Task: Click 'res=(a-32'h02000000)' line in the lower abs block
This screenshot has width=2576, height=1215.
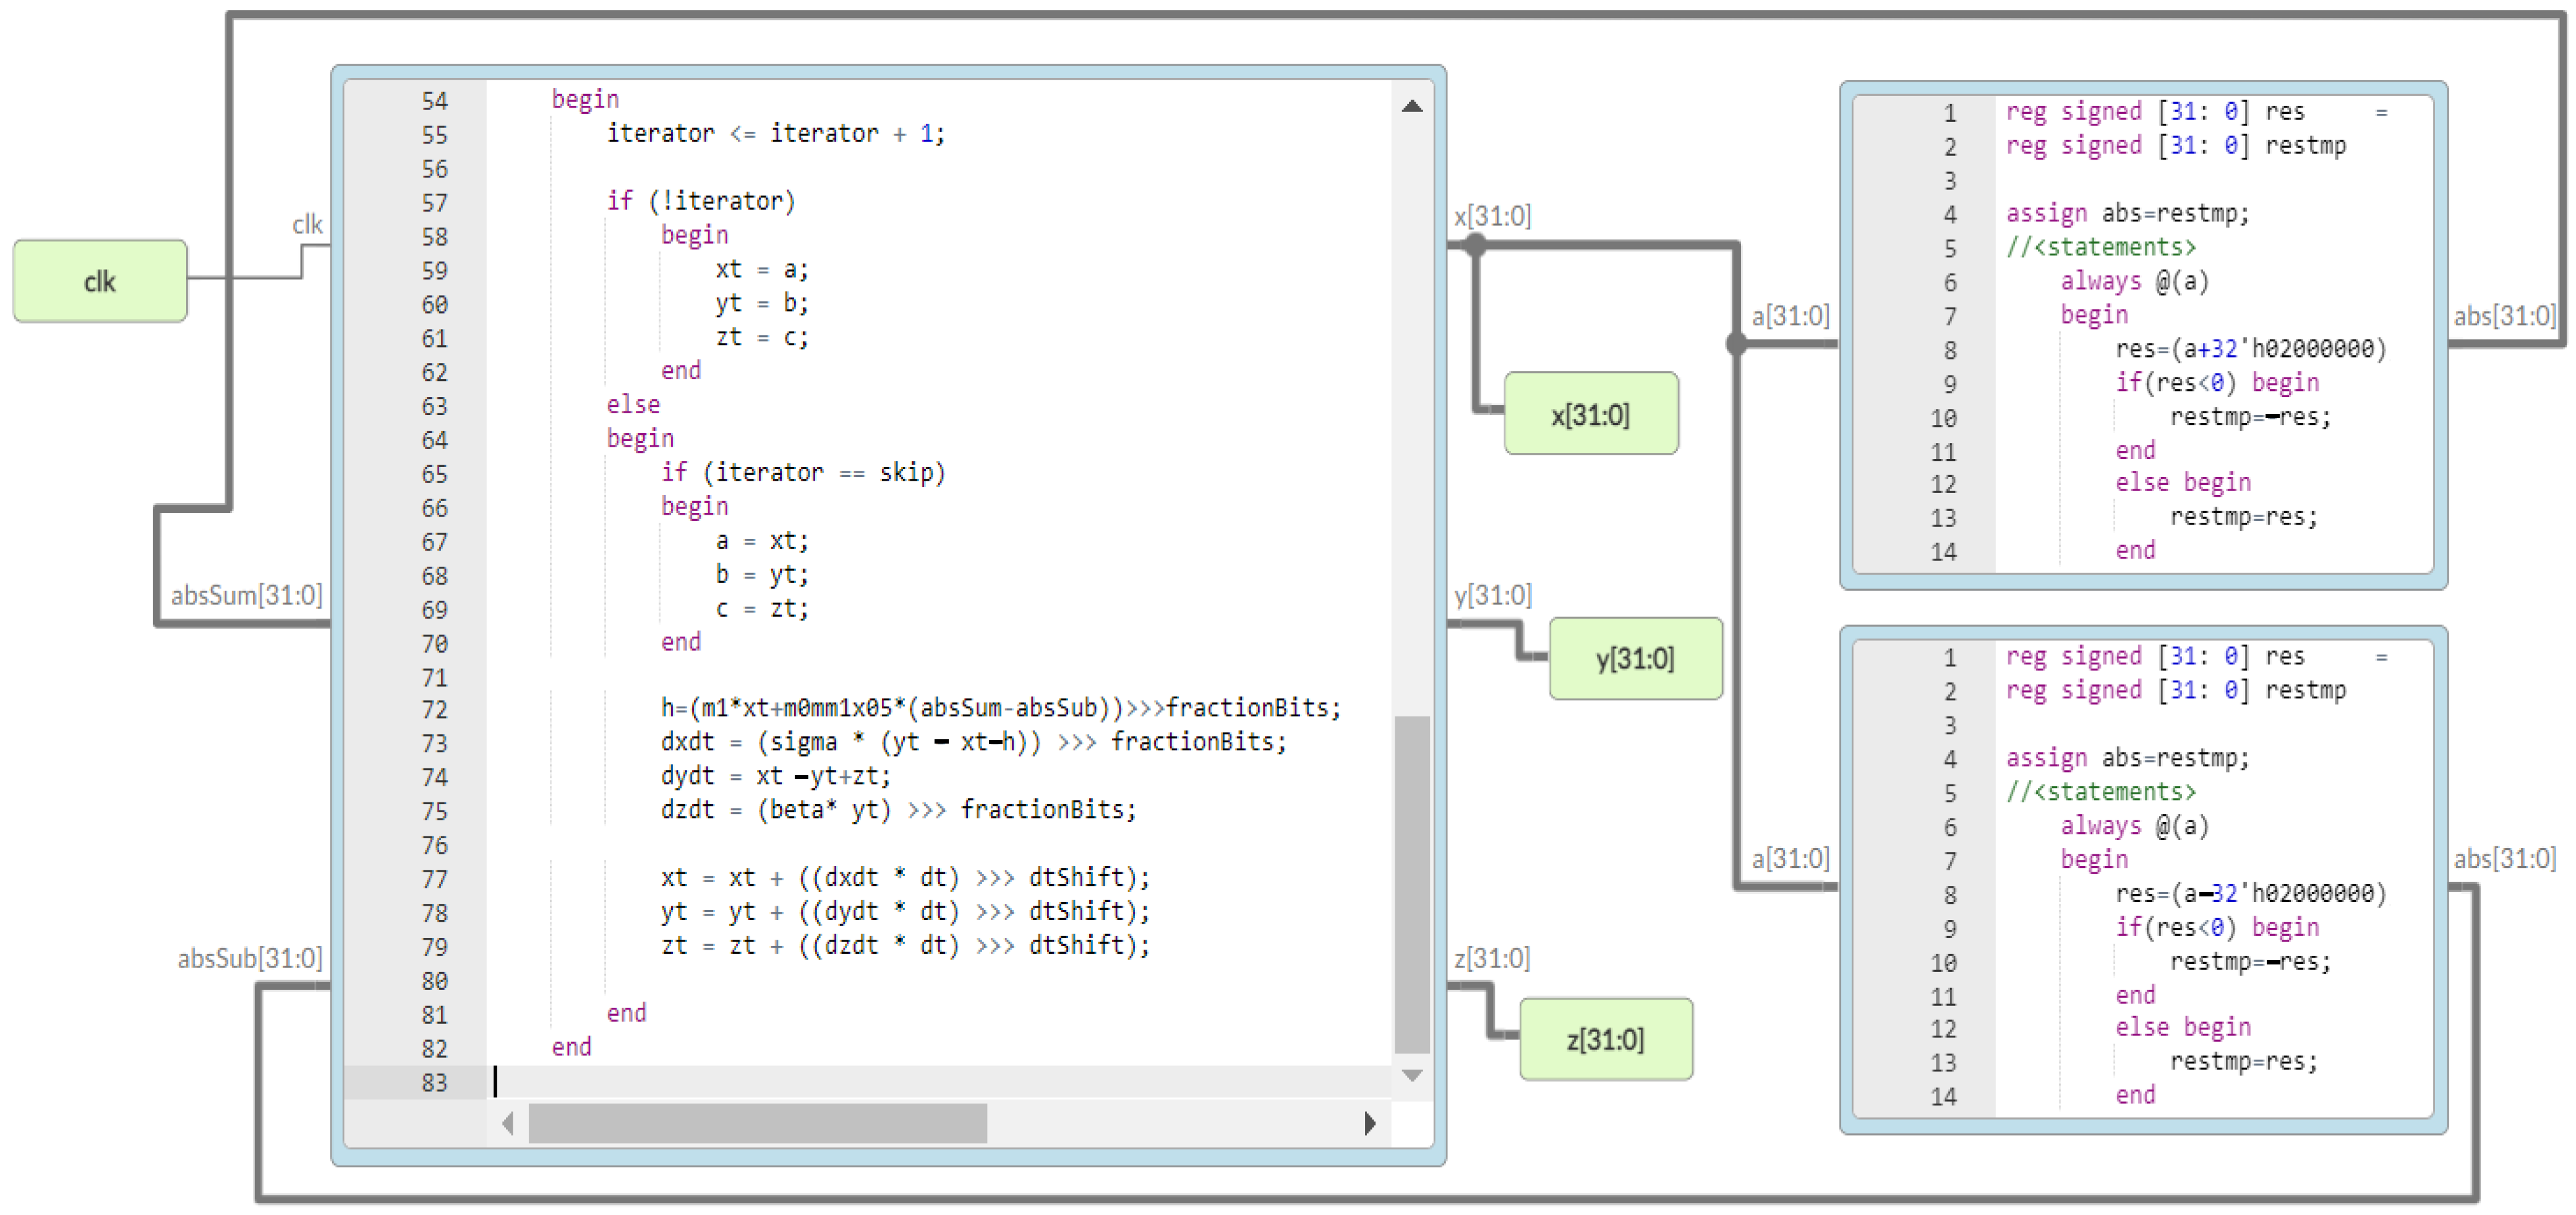Action: click(x=2250, y=893)
